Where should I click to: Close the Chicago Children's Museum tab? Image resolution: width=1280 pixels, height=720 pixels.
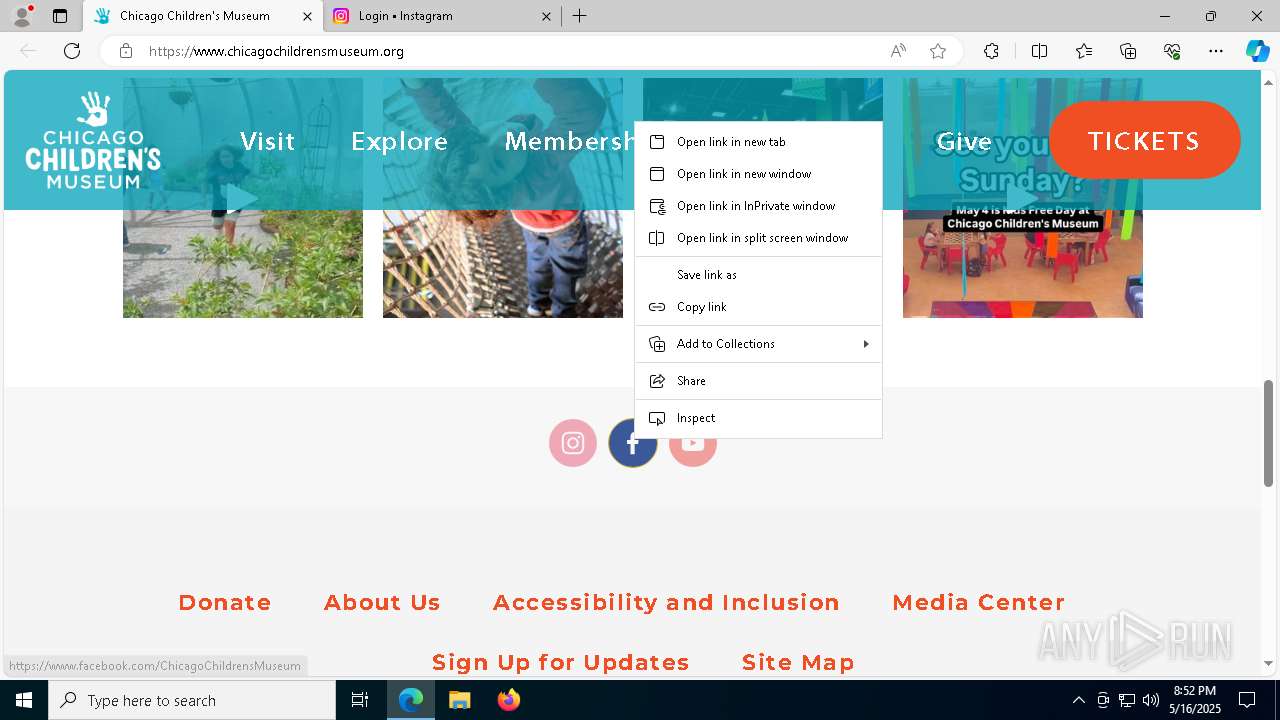307,16
